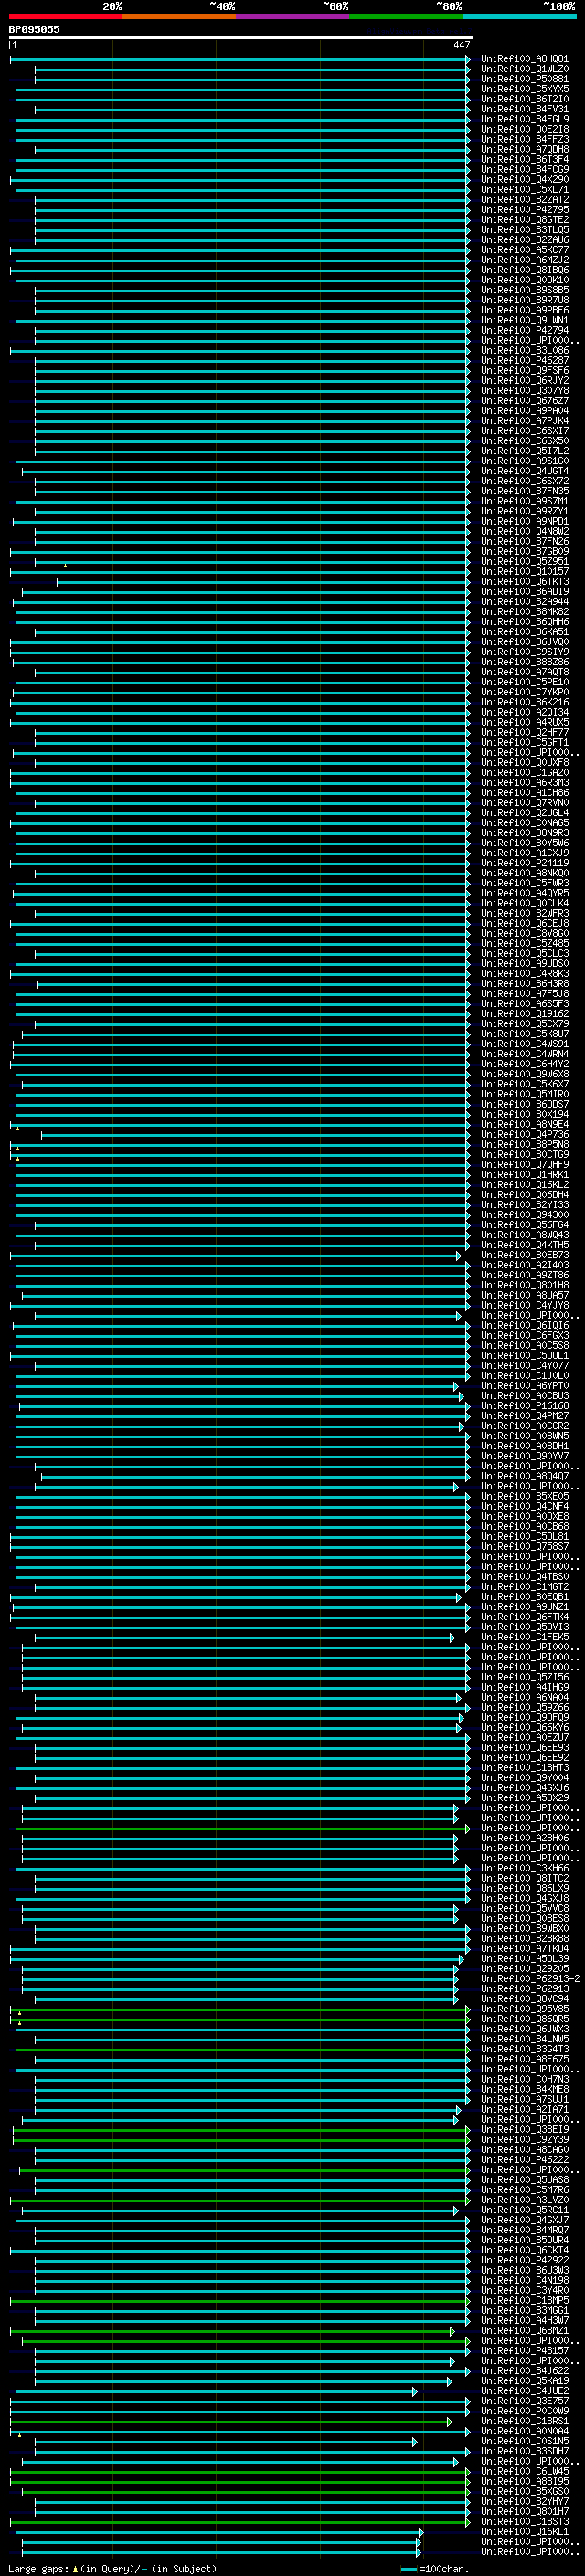
Task: Select hit label UniRef100_A7QDH8
Action: pos(525,149)
